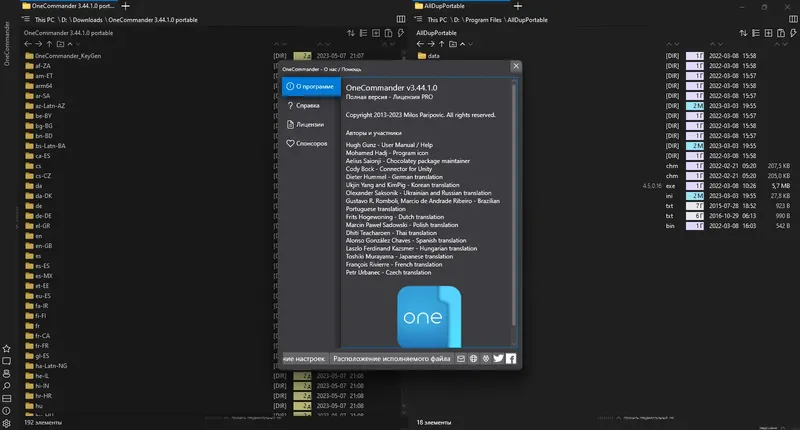Toggle sort order arrows in the left pane toolbar
Viewport: 800px width, 430px height.
(351, 33)
